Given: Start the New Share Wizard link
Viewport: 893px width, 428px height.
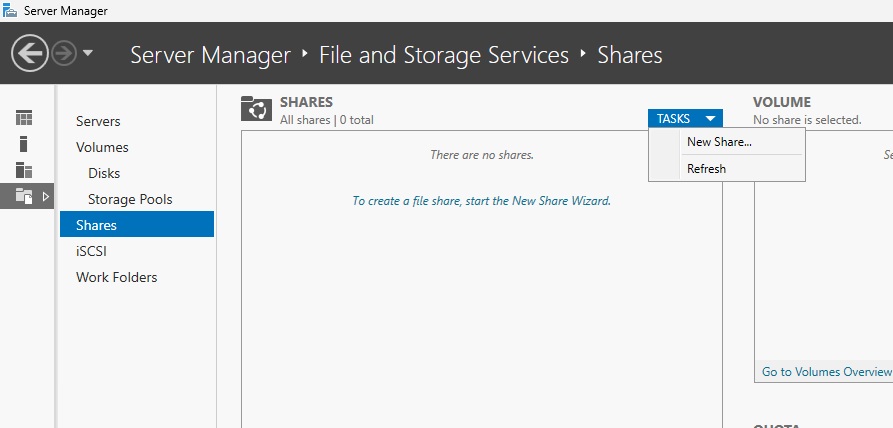Looking at the screenshot, I should (481, 200).
